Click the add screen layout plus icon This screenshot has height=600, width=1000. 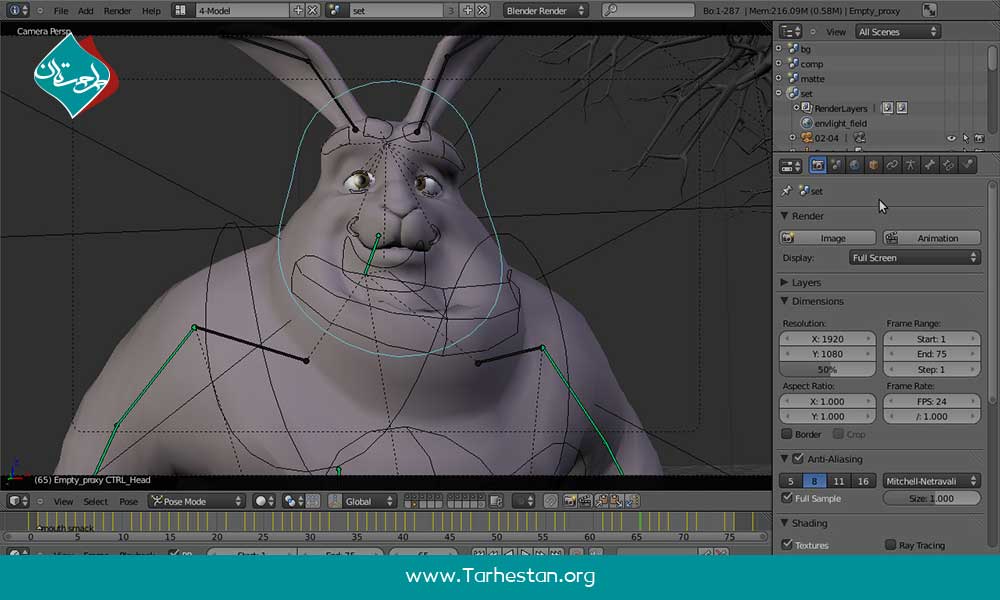click(298, 10)
